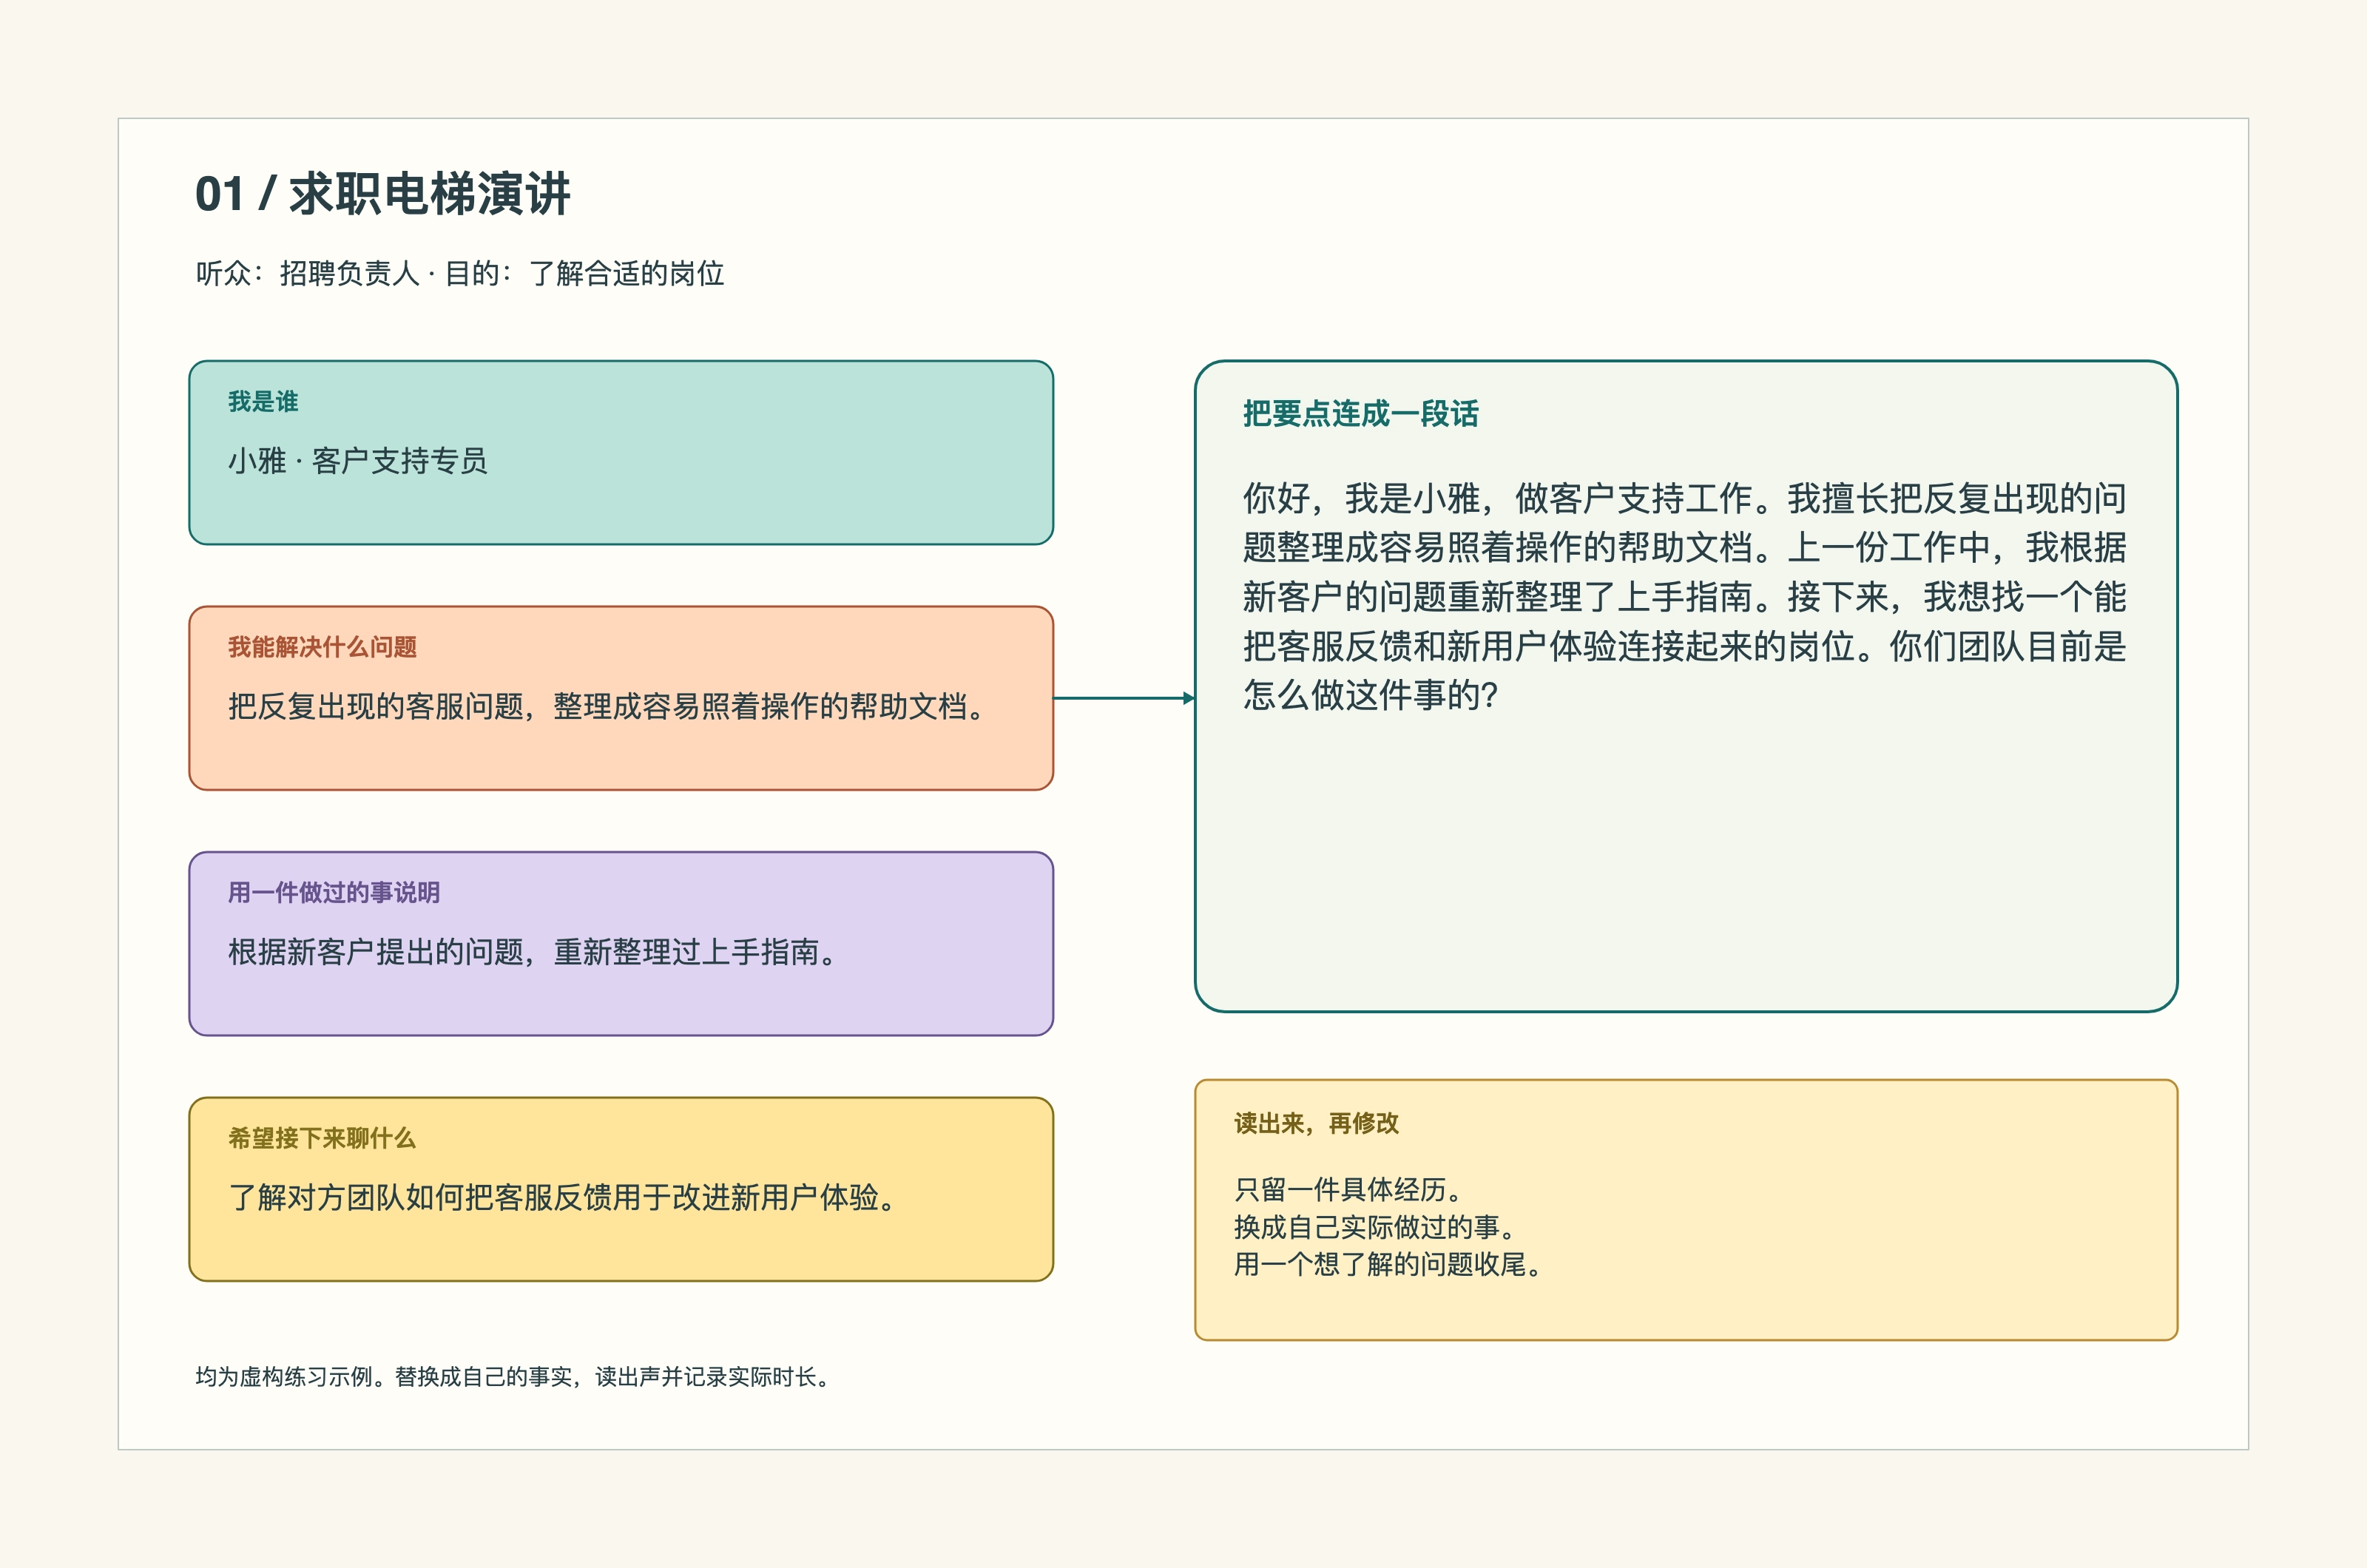
Task: Click the "读出来，再修改" heading
Action: (x=1316, y=1123)
